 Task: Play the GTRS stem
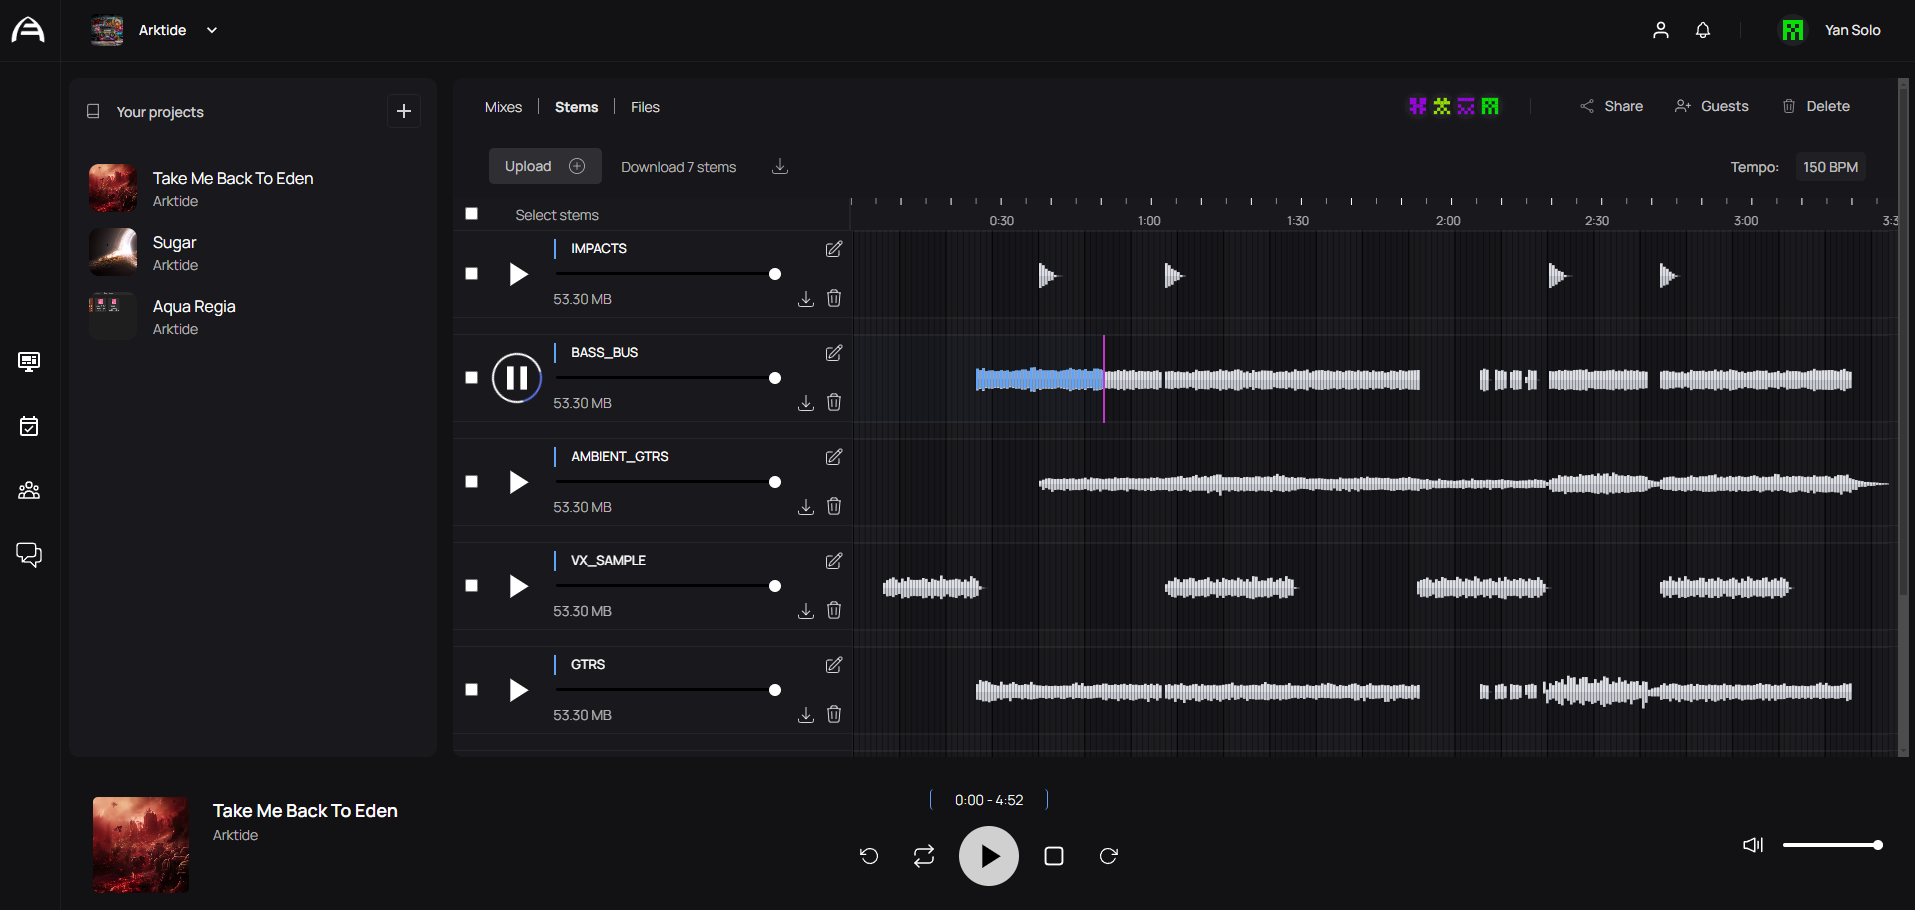518,690
